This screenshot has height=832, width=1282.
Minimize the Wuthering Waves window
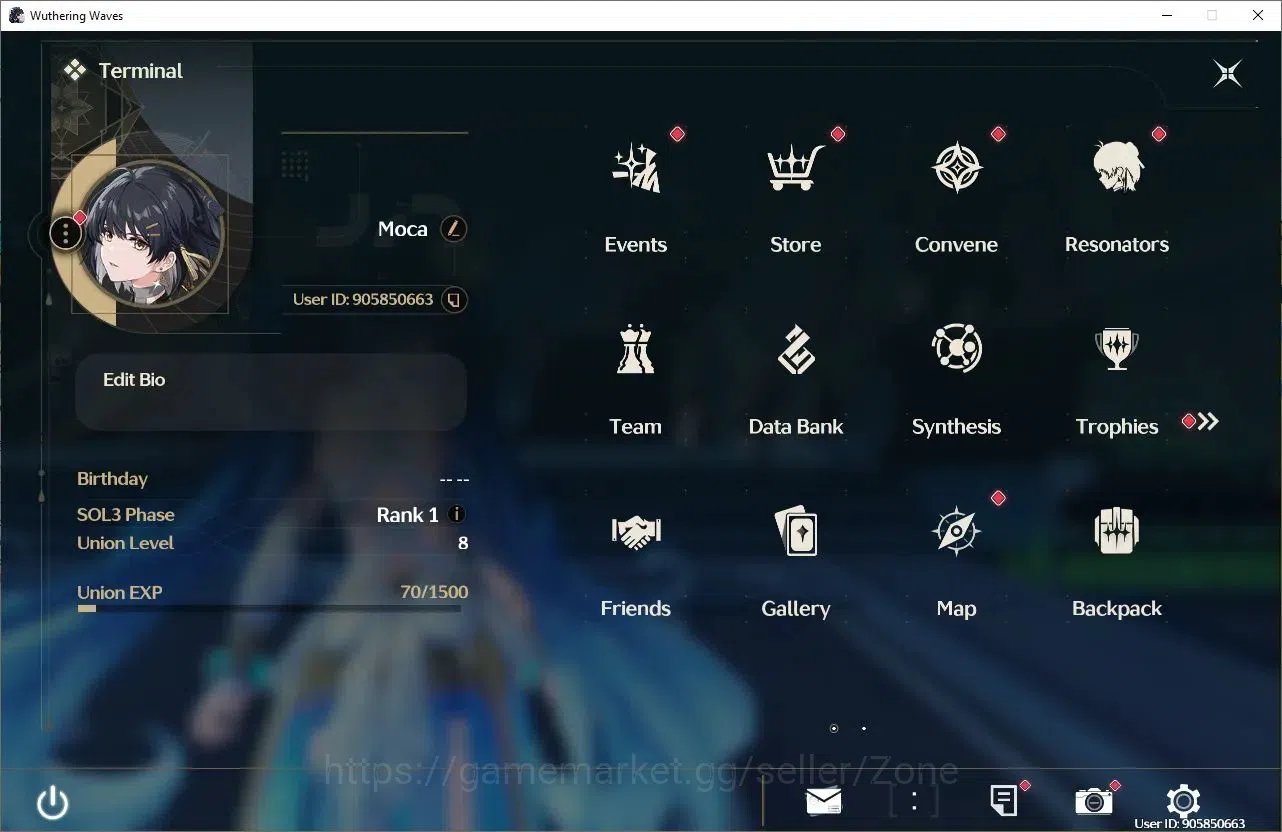coord(1166,15)
